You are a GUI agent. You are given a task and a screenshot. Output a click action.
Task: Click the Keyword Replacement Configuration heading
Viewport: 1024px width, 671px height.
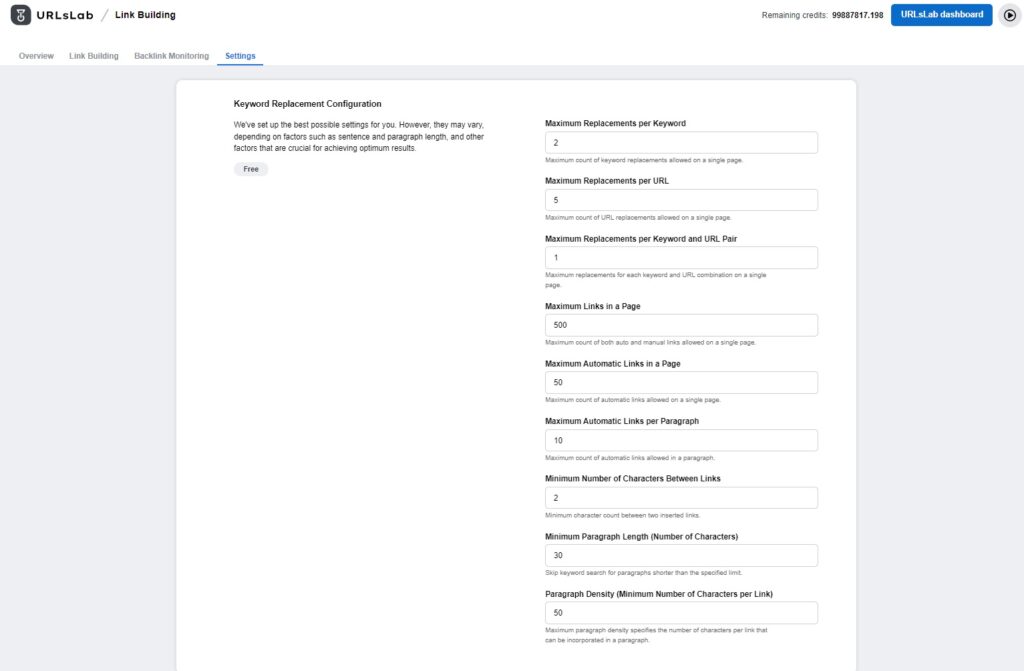[x=308, y=104]
